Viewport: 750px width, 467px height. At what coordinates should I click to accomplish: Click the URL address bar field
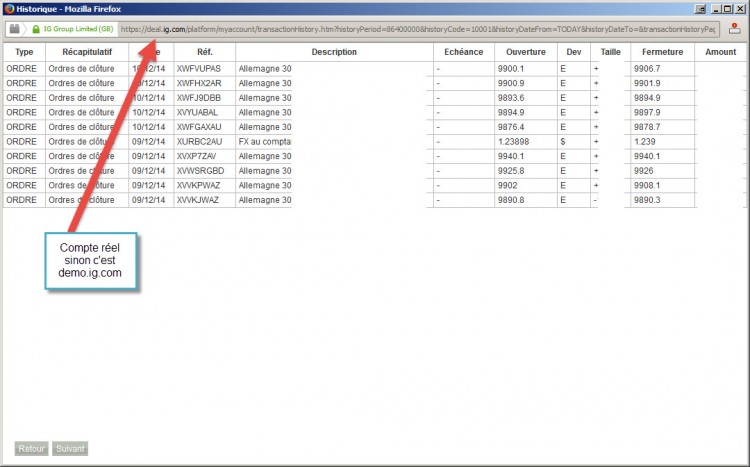(x=418, y=29)
